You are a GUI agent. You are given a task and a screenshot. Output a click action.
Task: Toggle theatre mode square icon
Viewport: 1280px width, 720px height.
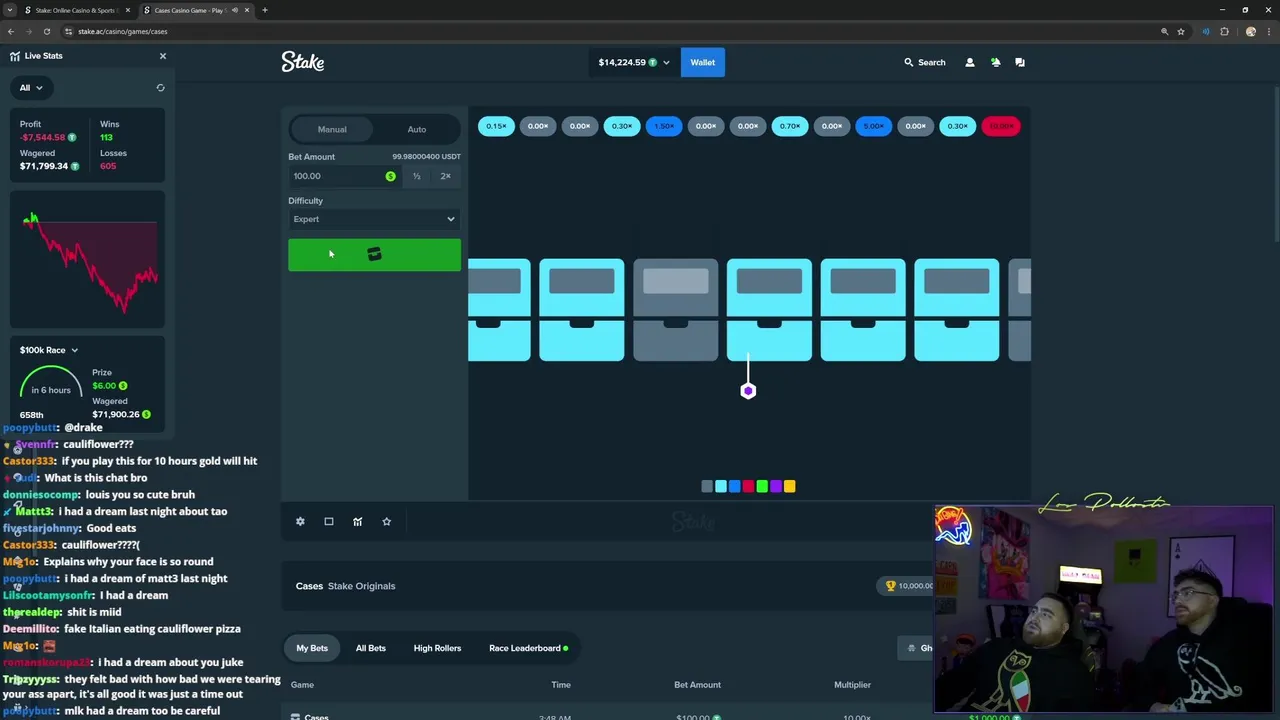(329, 521)
